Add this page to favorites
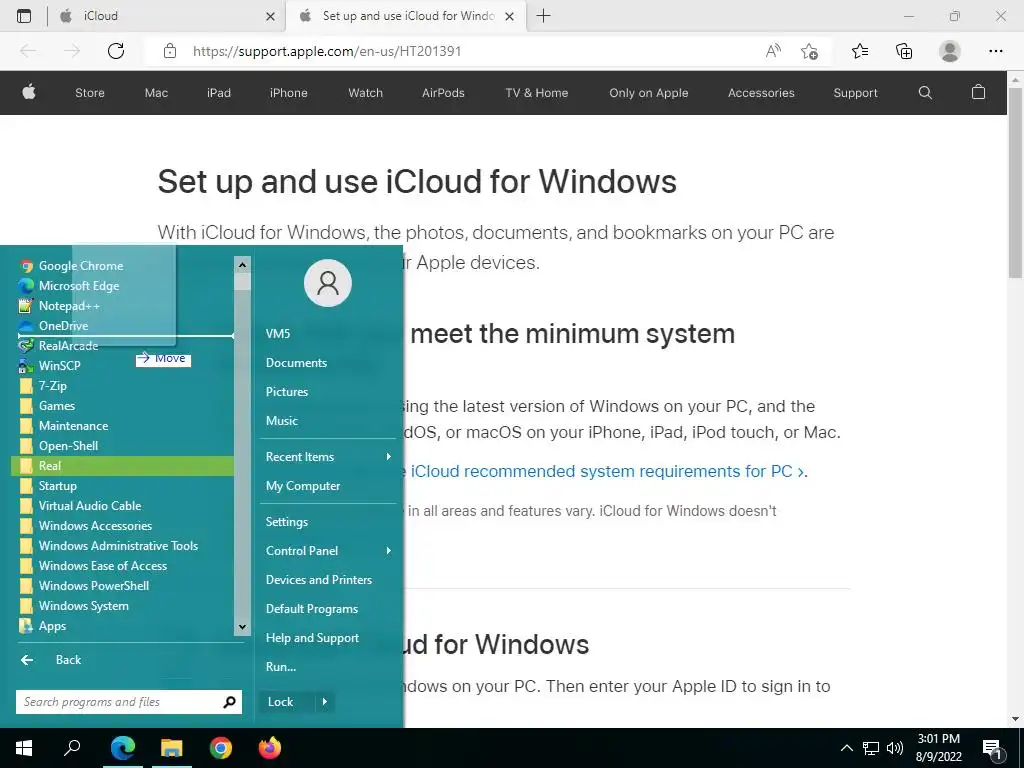The image size is (1024, 768). pos(809,51)
